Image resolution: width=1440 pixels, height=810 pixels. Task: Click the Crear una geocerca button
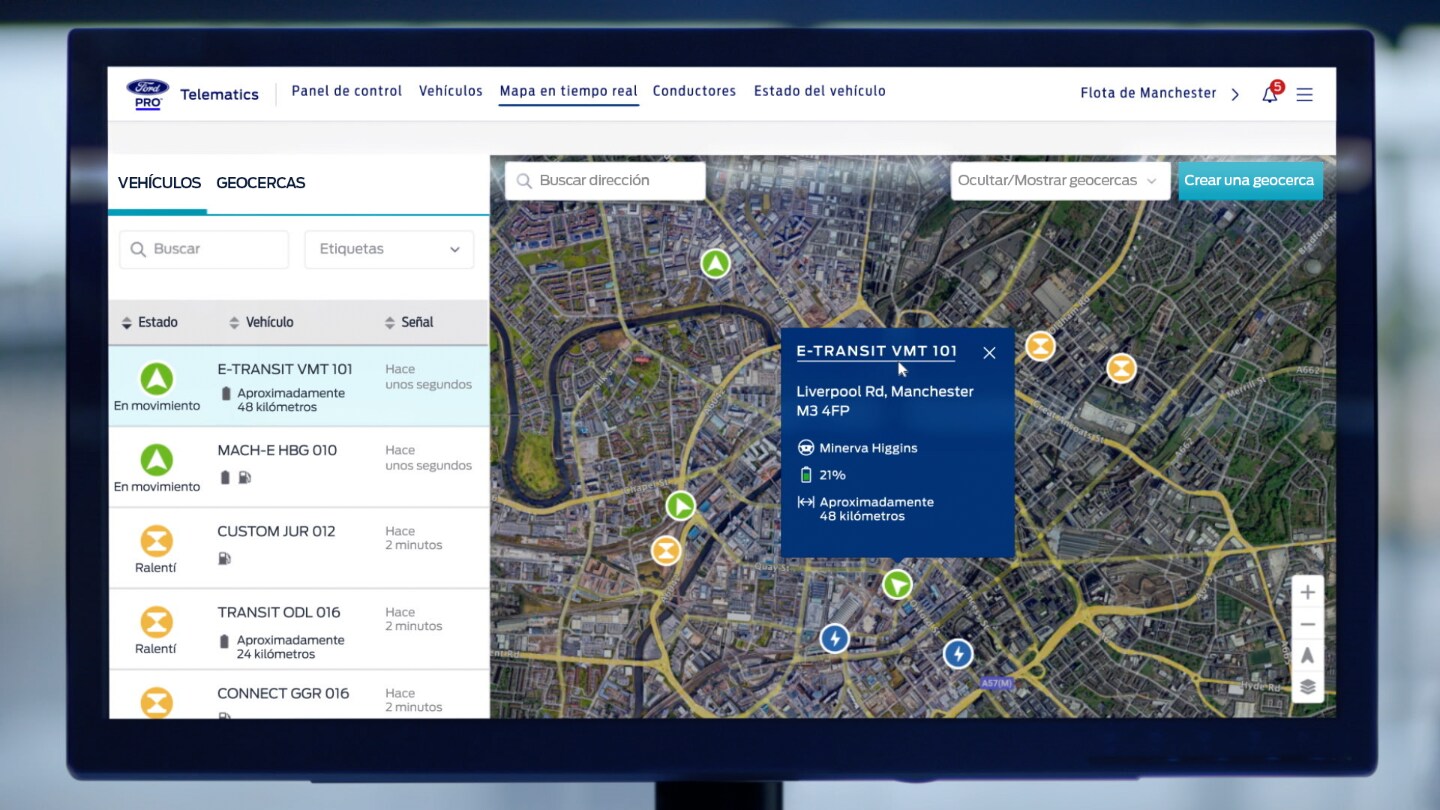1249,181
